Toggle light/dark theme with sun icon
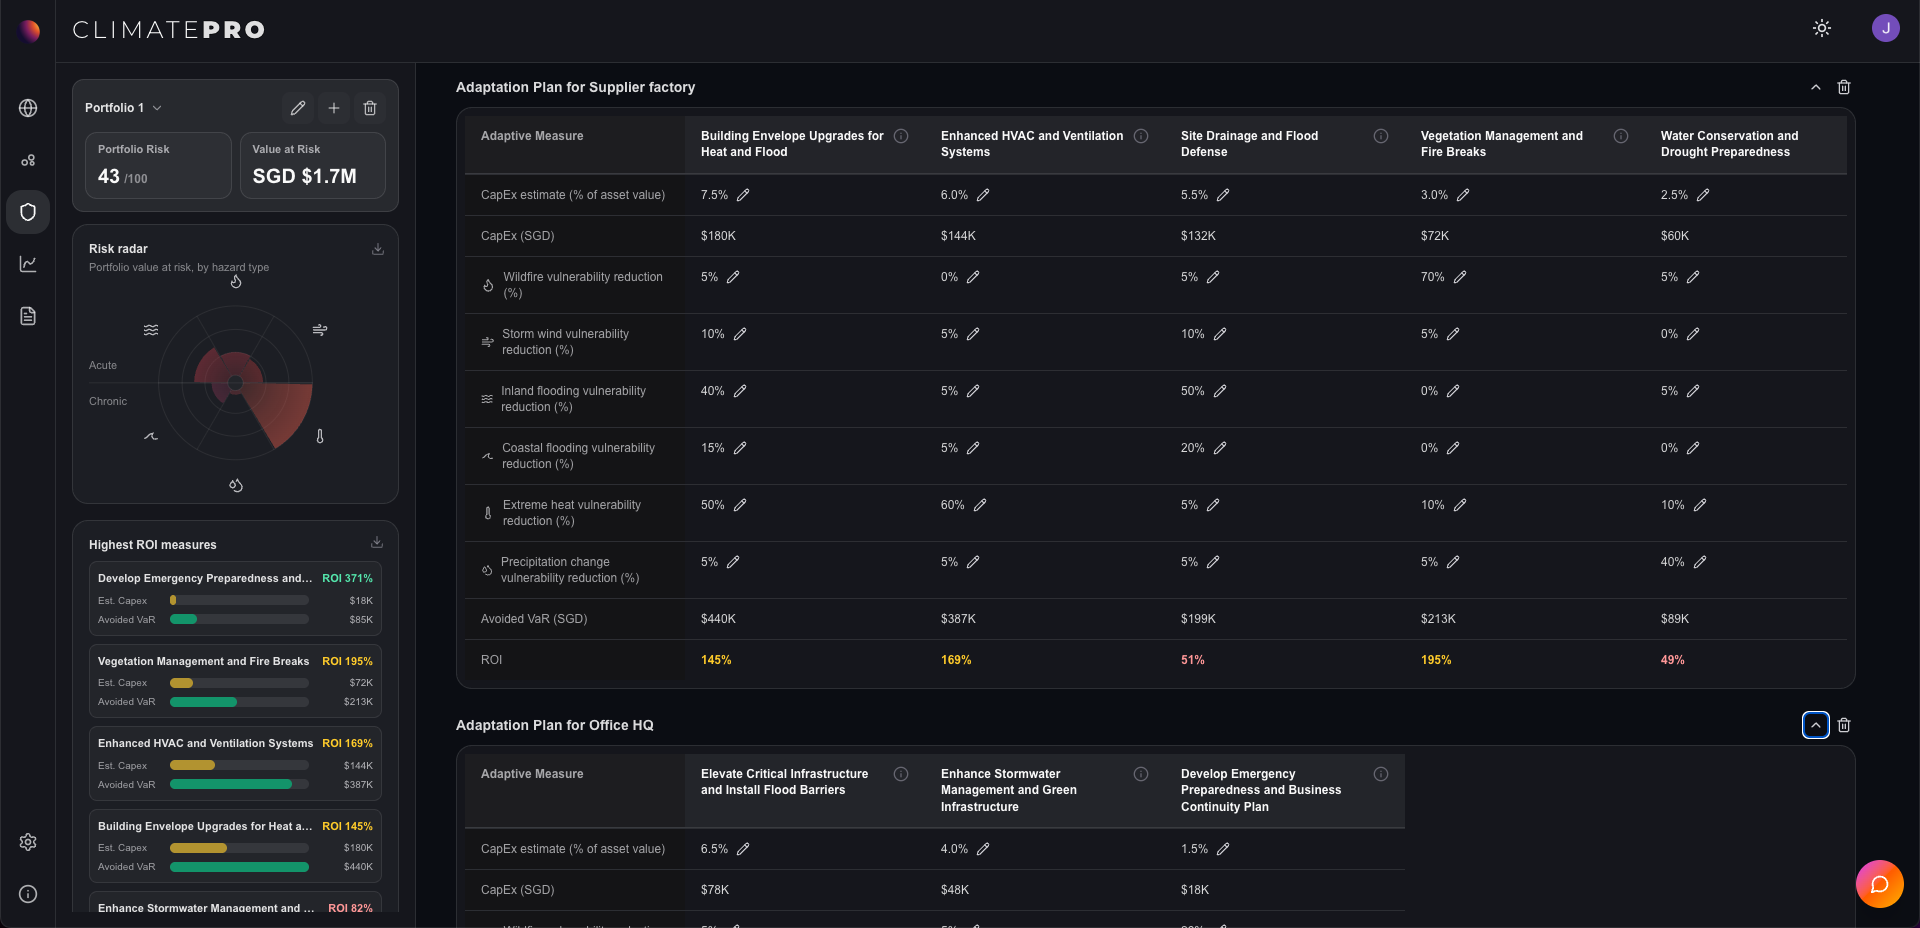The width and height of the screenshot is (1920, 928). click(1822, 28)
